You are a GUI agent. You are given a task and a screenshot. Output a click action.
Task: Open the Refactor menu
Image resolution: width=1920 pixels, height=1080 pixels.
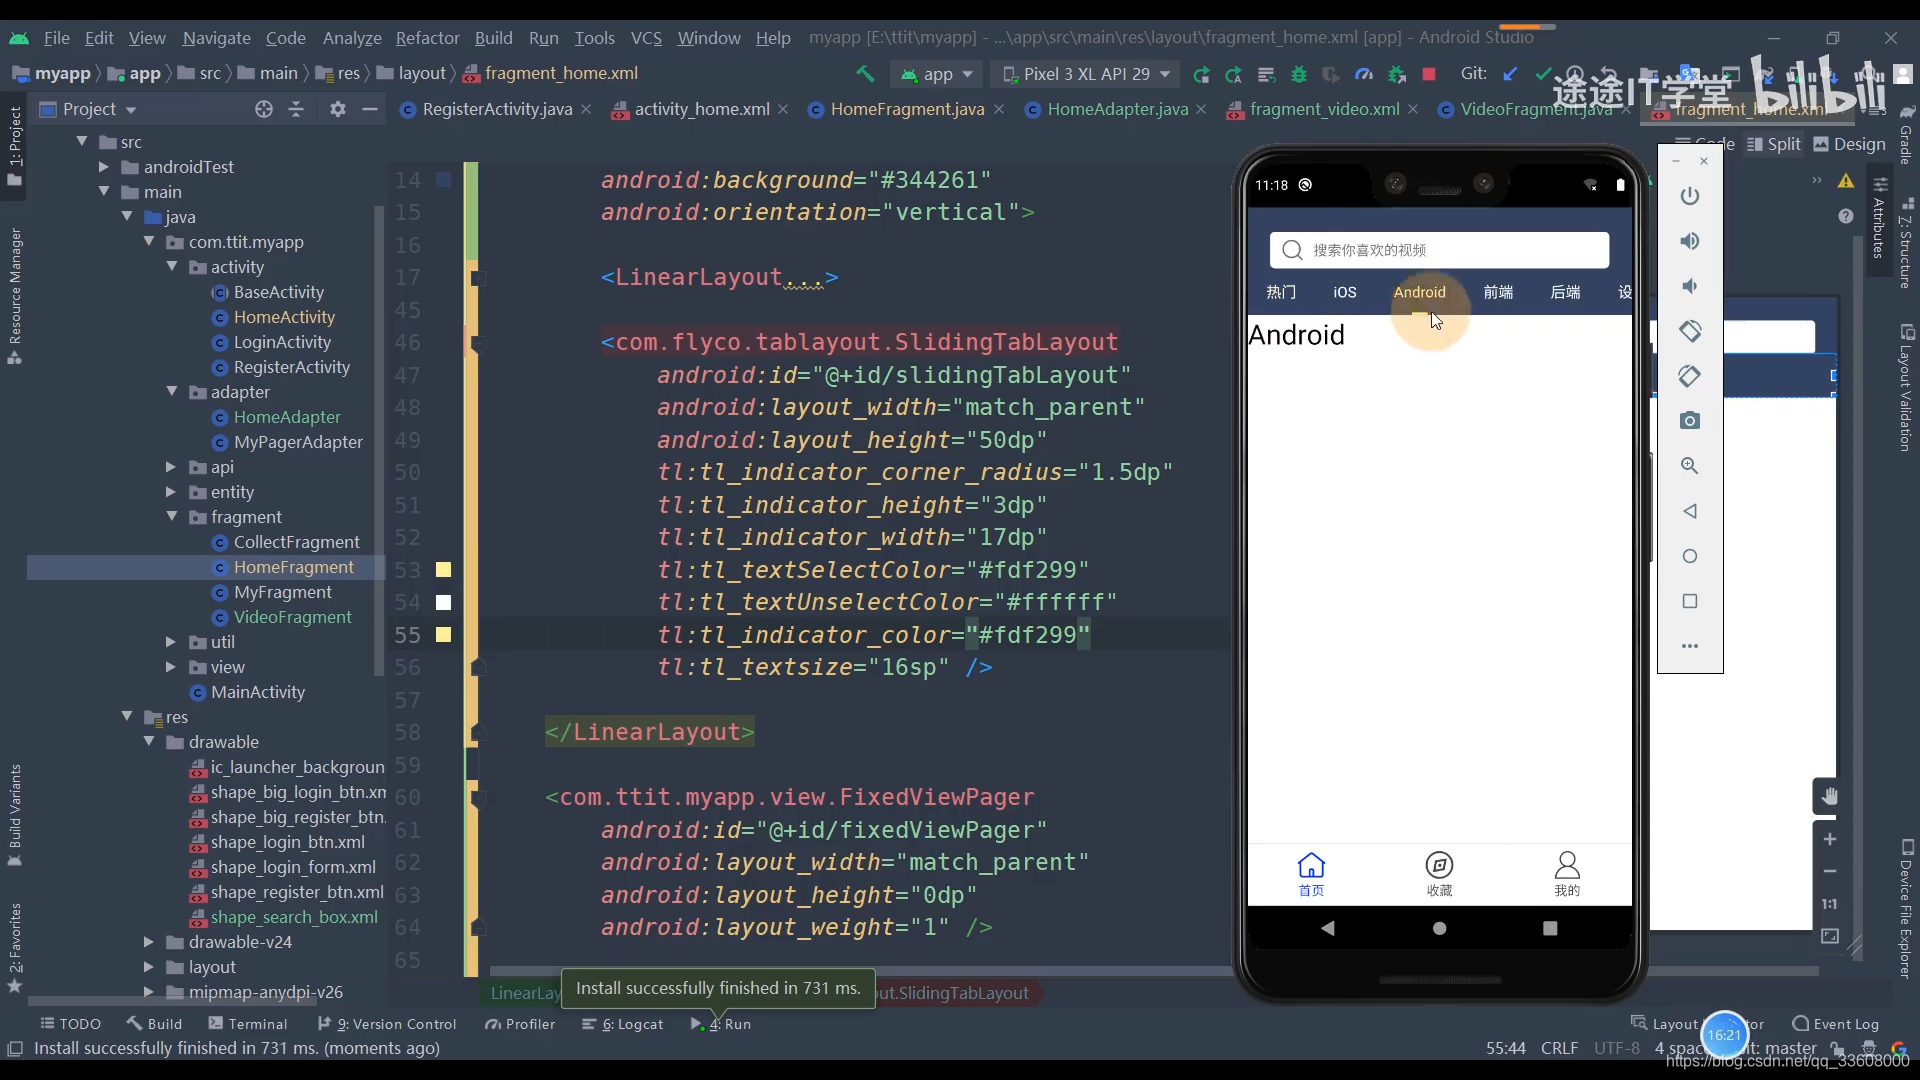tap(427, 38)
